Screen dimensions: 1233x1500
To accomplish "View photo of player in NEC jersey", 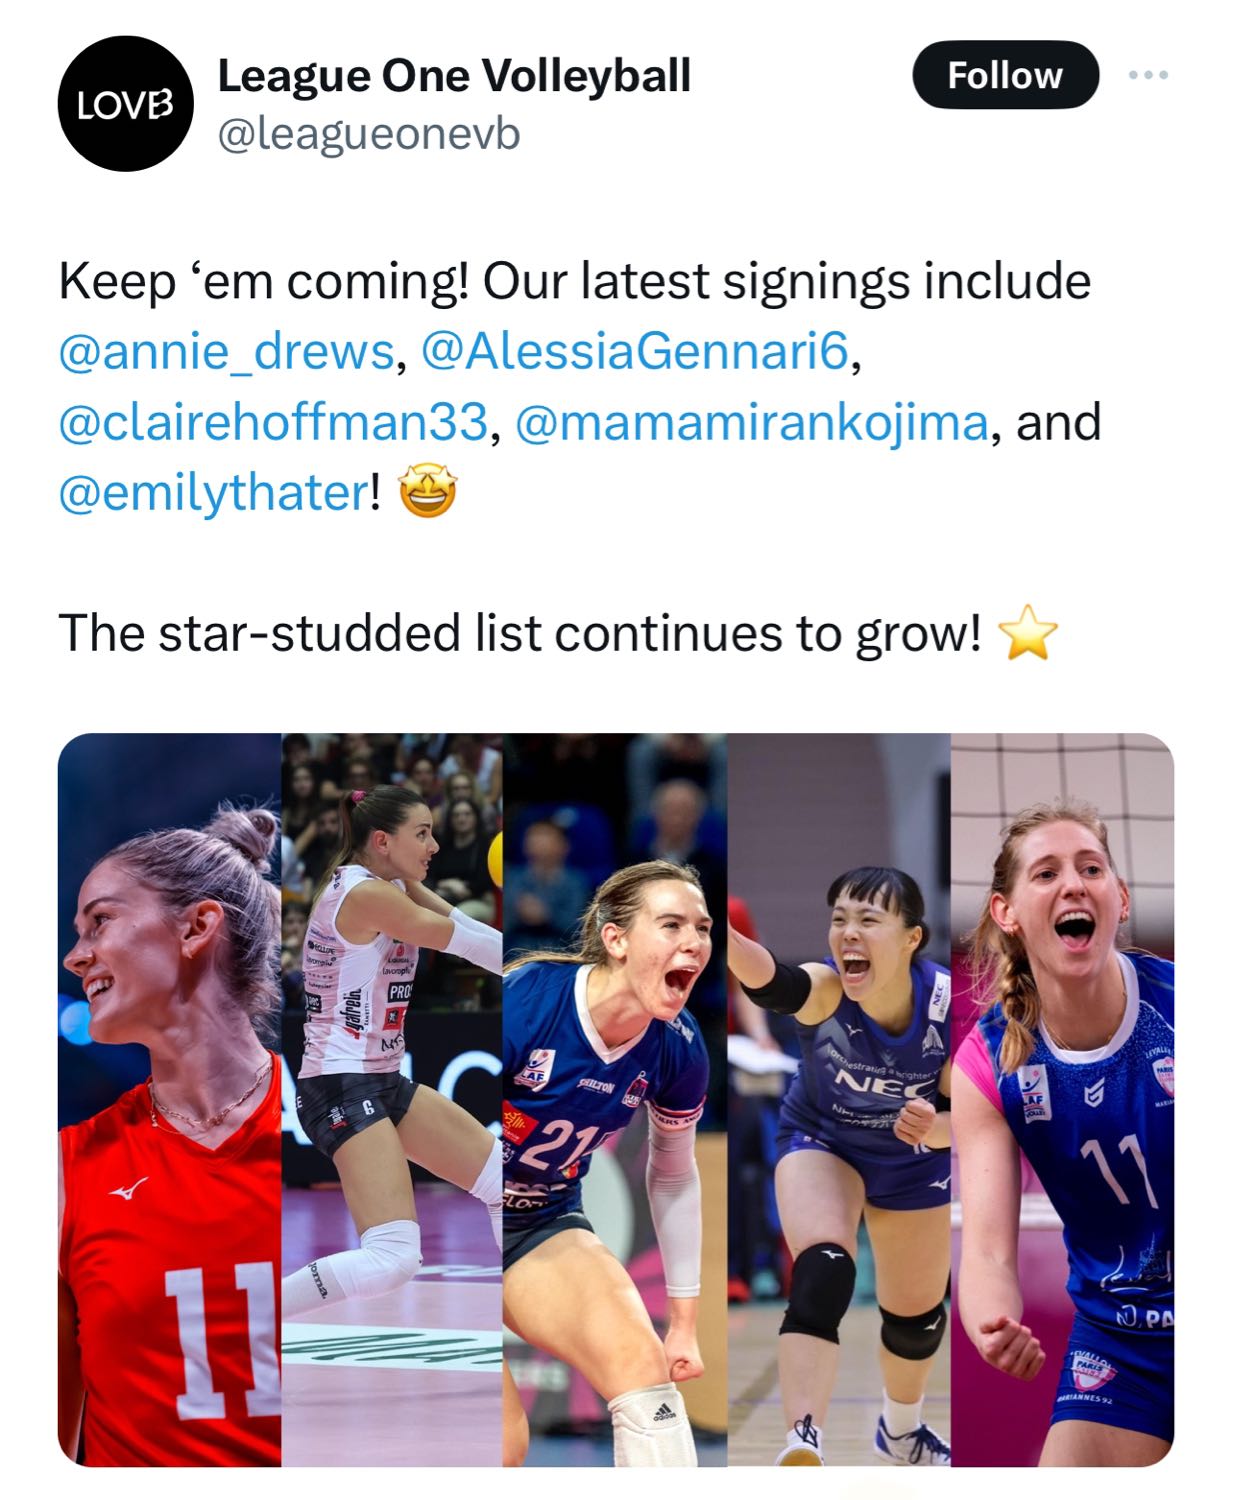I will (x=839, y=1100).
